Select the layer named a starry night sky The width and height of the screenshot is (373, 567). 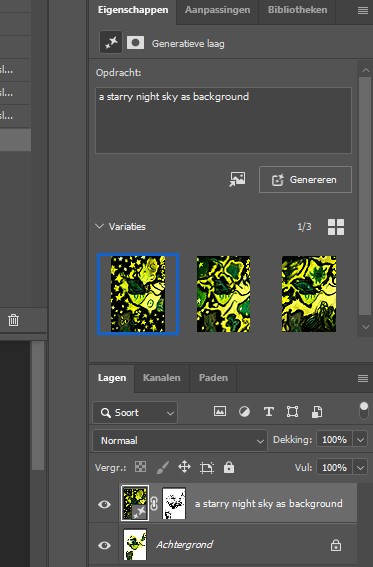point(269,504)
